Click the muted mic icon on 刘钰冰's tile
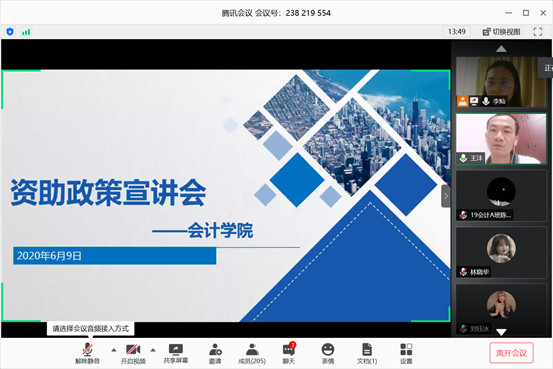 pos(463,328)
